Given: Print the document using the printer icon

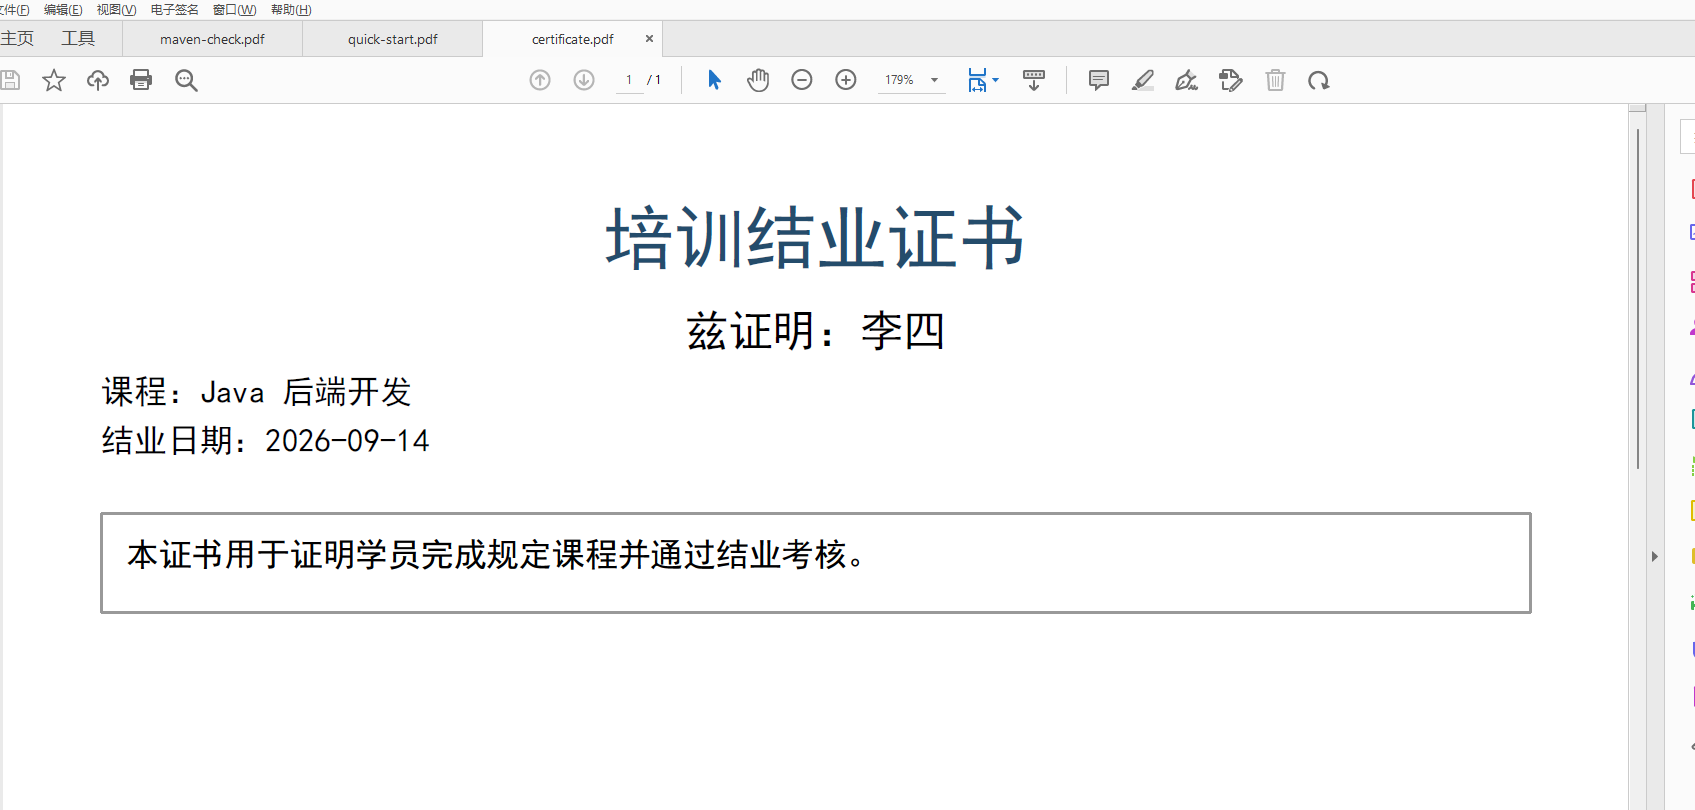Looking at the screenshot, I should (141, 80).
